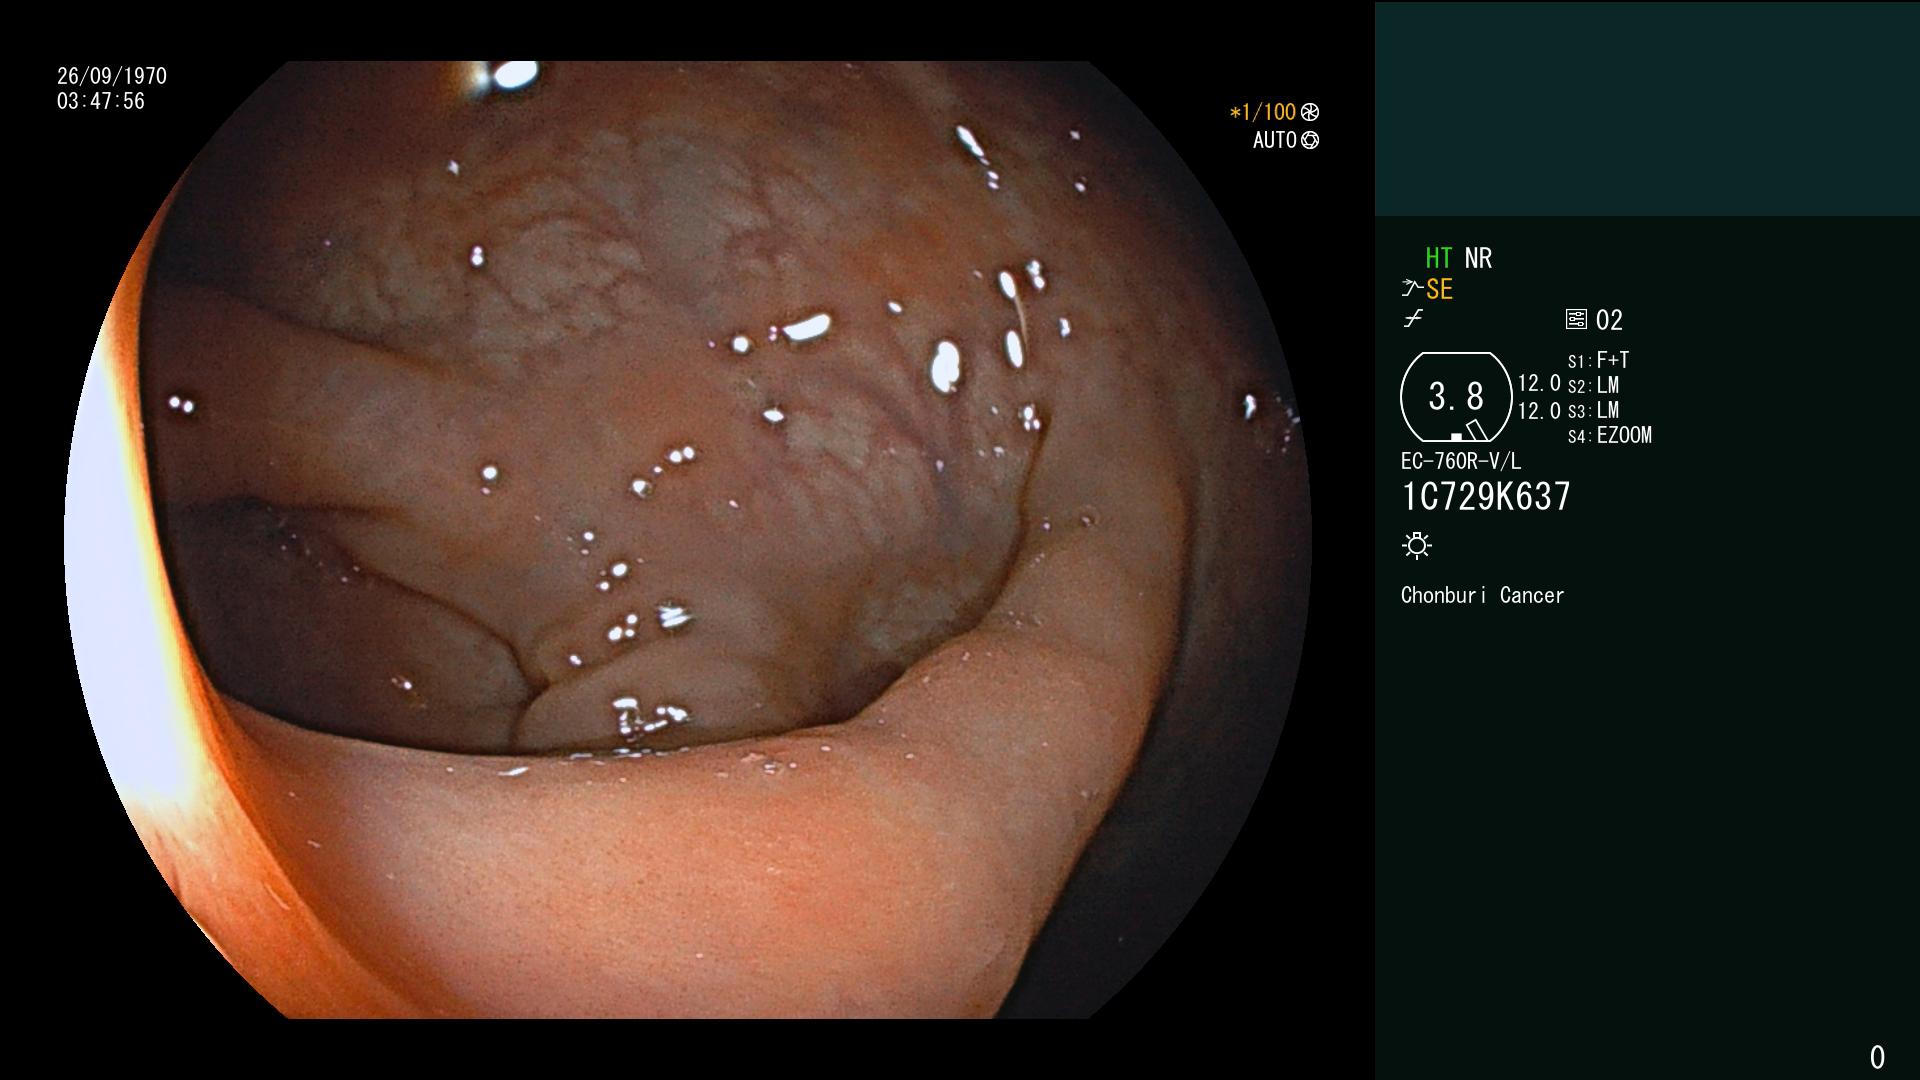Viewport: 1920px width, 1080px height.
Task: Click the S3: LM switch assignment
Action: pos(1594,410)
